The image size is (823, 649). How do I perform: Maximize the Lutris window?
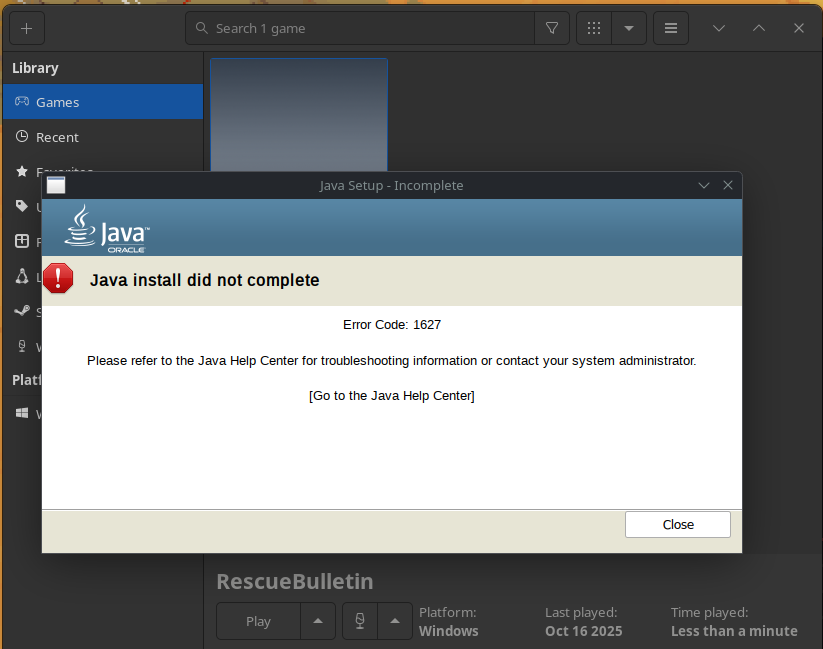(x=759, y=28)
